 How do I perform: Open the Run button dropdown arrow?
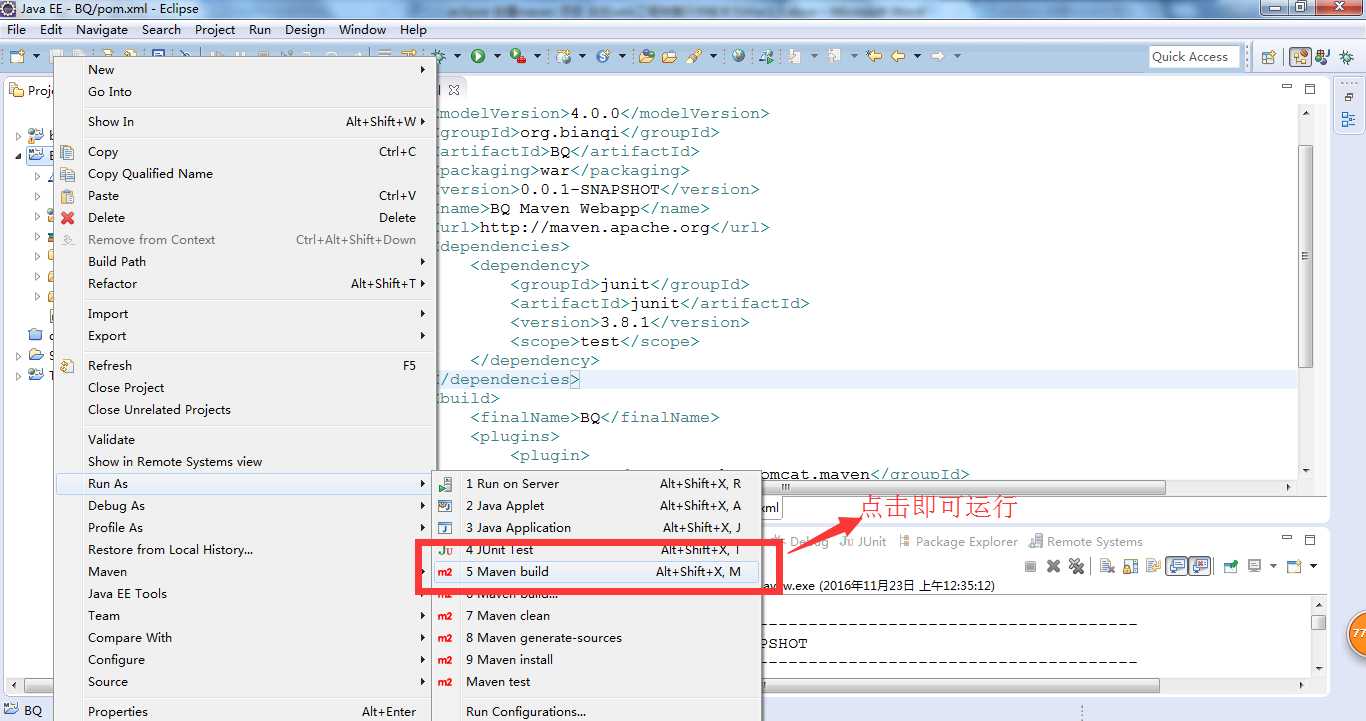(x=495, y=56)
